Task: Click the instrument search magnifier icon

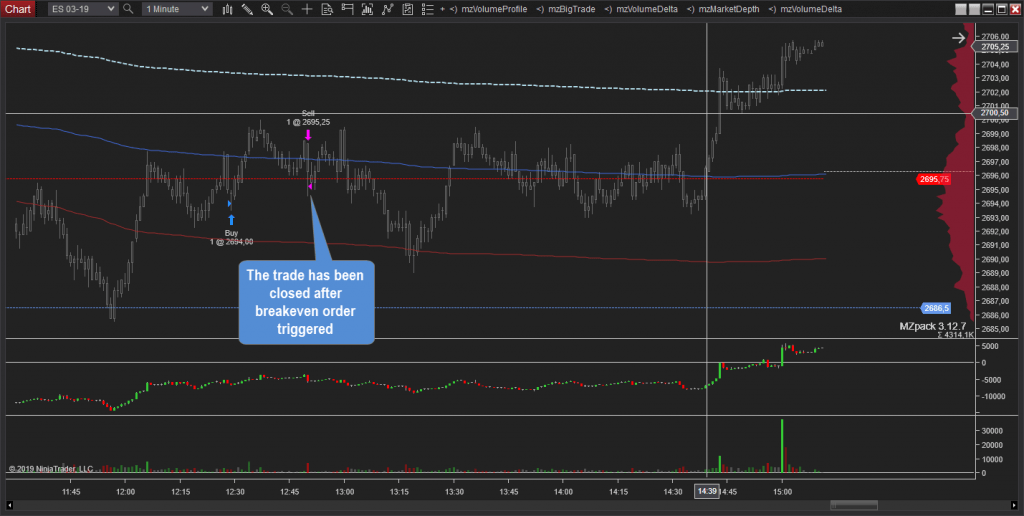Action: [128, 9]
